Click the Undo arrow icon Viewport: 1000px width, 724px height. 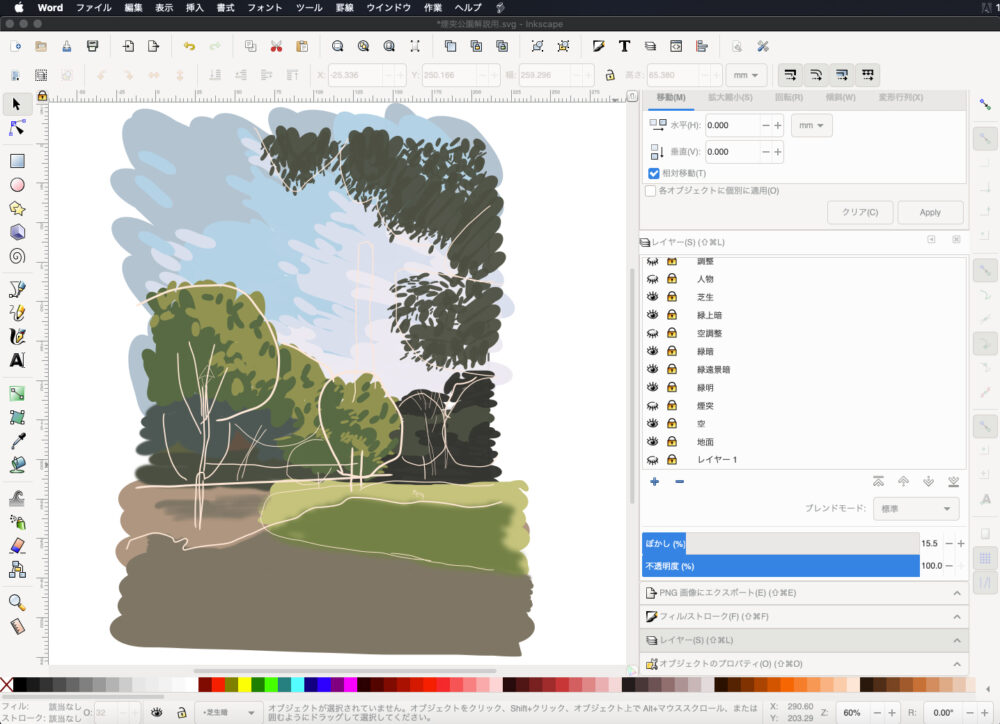(x=189, y=46)
